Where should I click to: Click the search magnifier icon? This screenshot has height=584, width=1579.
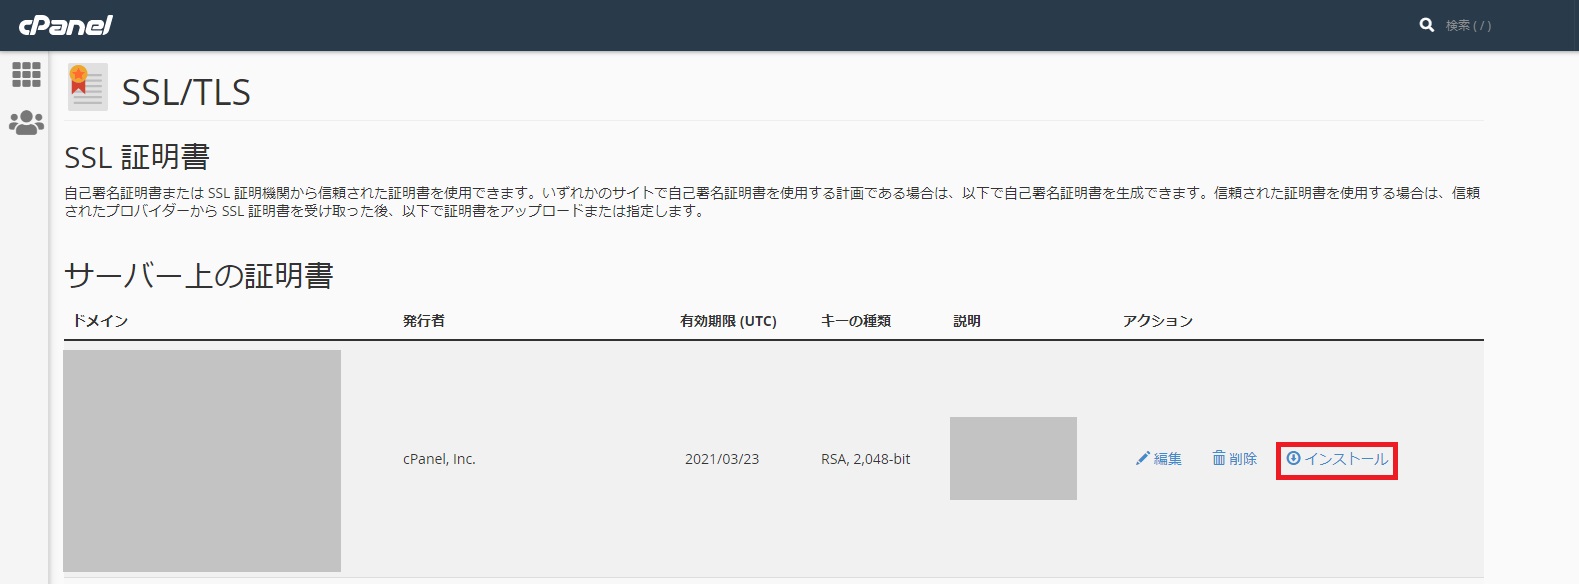point(1427,25)
